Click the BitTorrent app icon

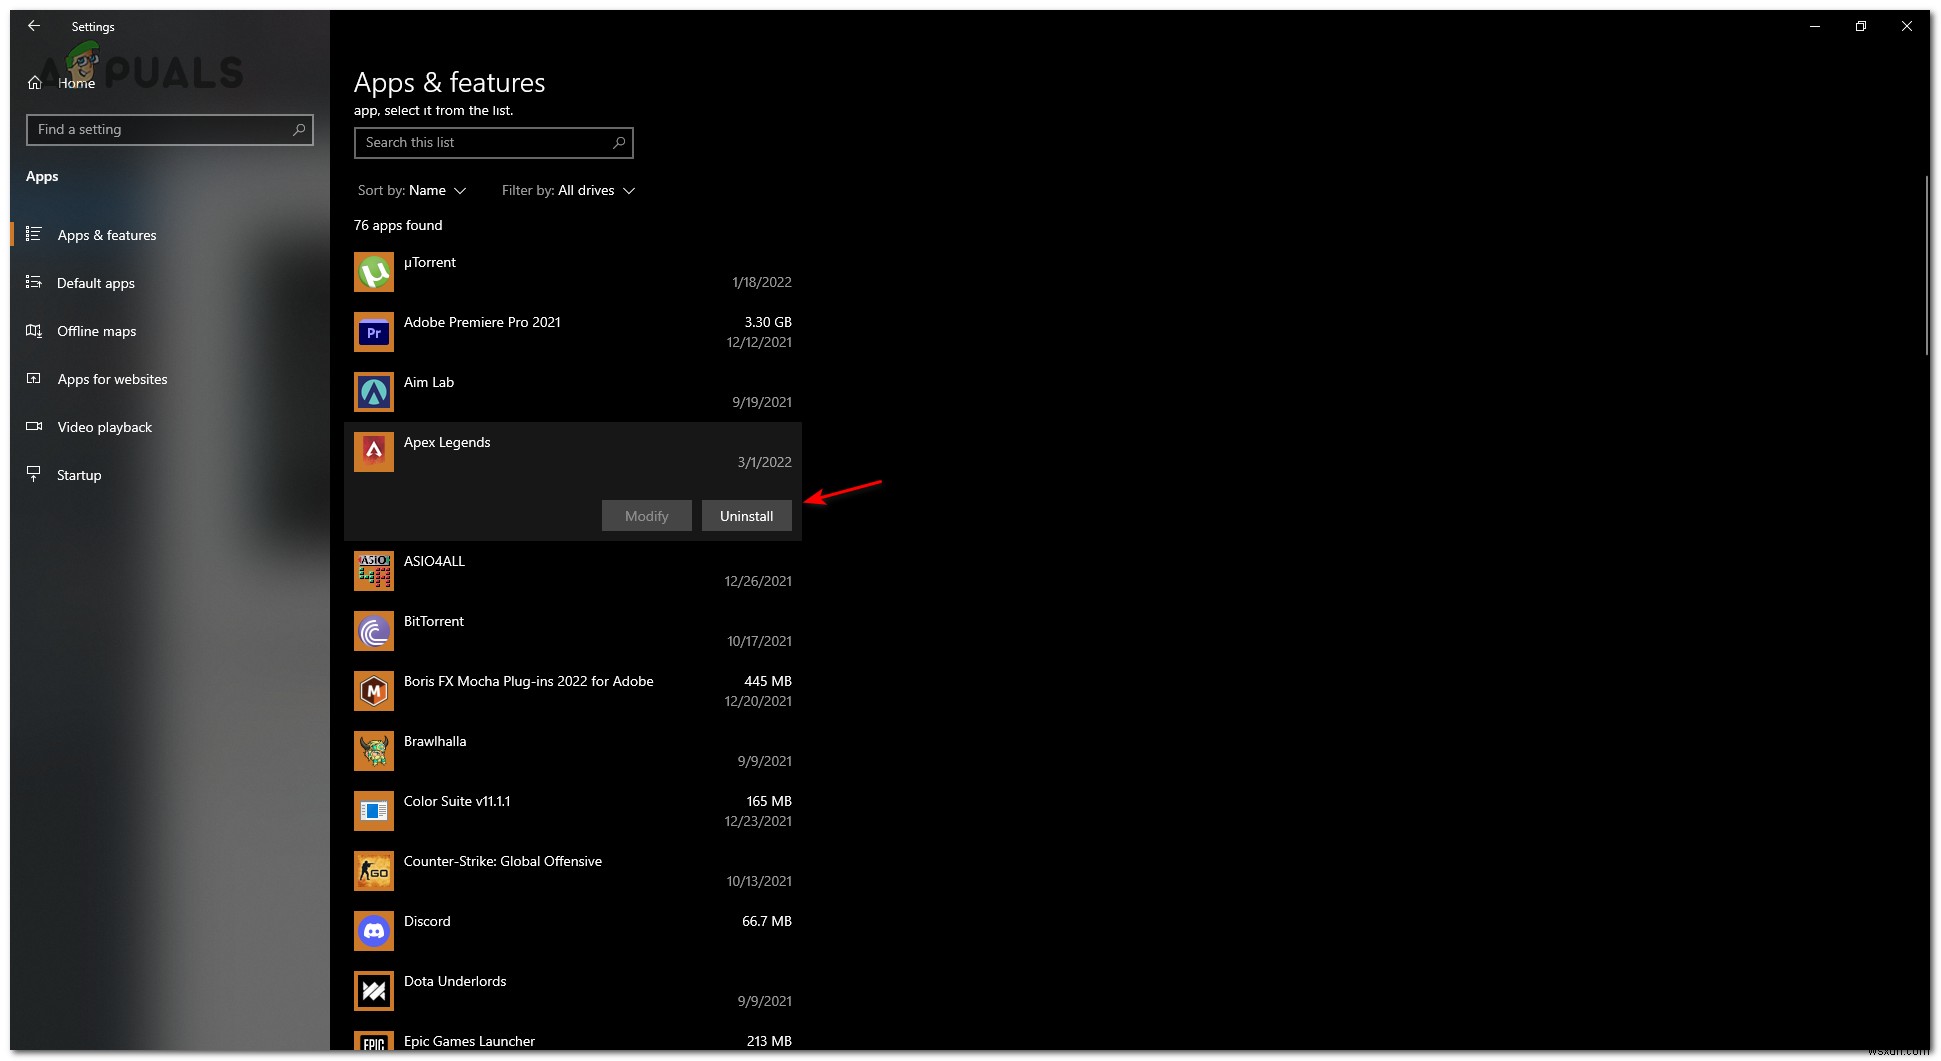tap(373, 631)
